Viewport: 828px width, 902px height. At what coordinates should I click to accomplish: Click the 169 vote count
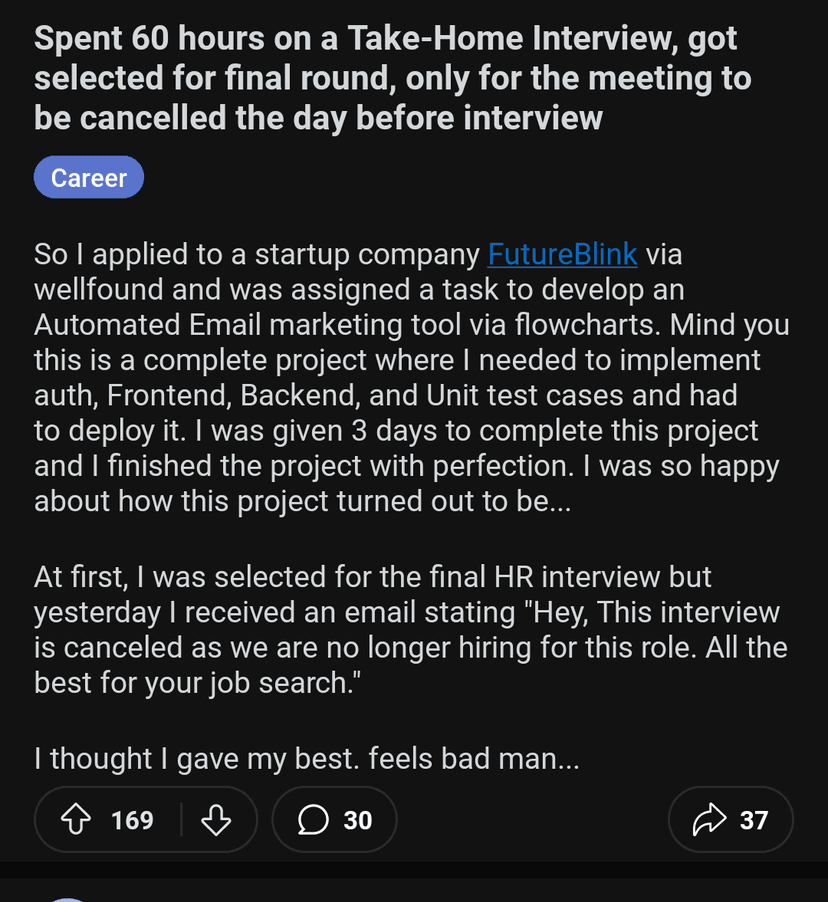[132, 820]
